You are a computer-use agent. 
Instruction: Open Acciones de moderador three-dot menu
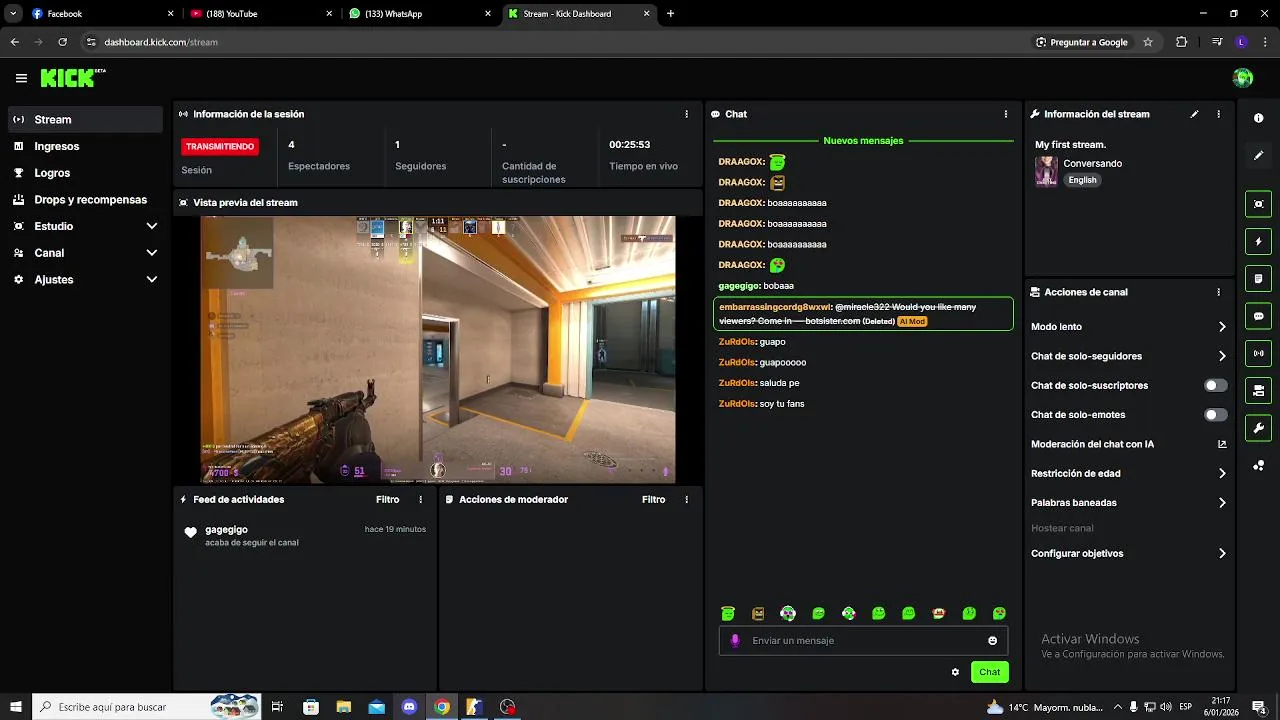(686, 499)
